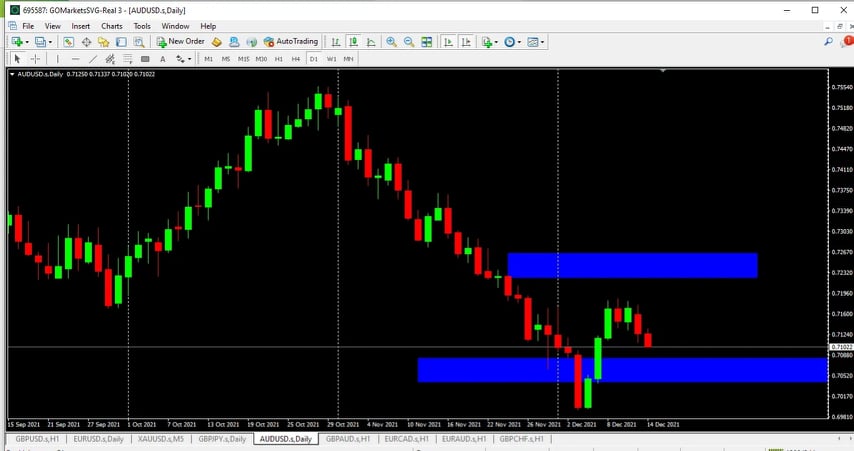Open the Charts menu
Viewport: 854px width, 451px height.
112,26
